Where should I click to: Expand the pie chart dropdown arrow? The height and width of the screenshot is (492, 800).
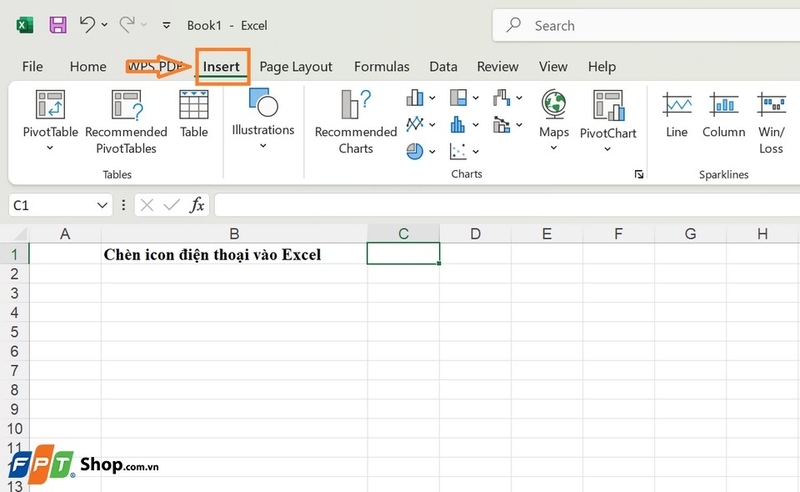(x=432, y=152)
